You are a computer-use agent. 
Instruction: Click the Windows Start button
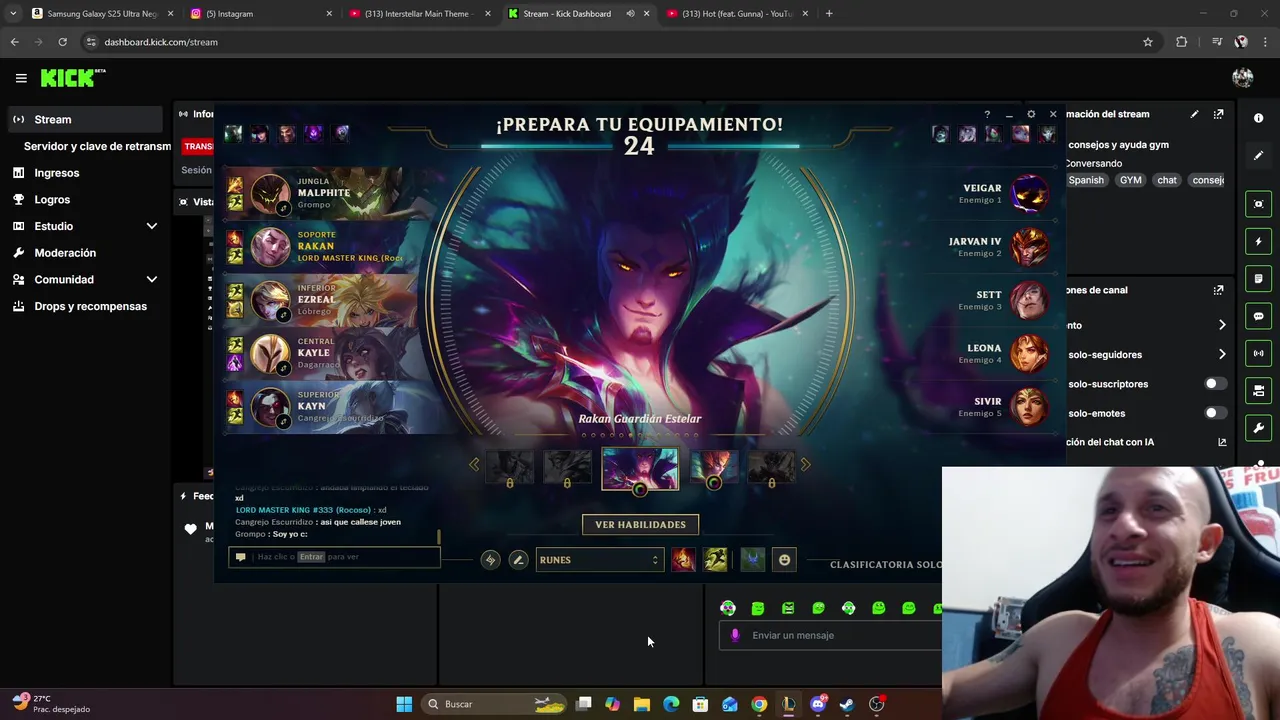(404, 704)
